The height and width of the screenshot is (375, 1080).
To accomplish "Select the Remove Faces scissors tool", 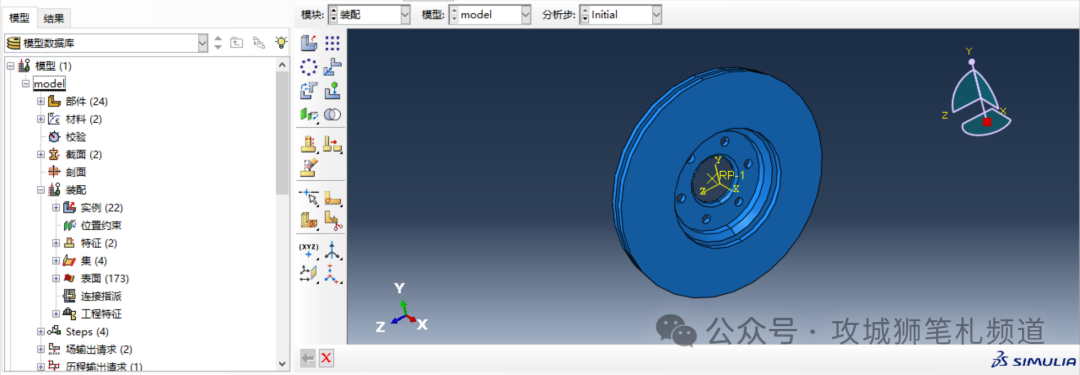I will (x=332, y=221).
